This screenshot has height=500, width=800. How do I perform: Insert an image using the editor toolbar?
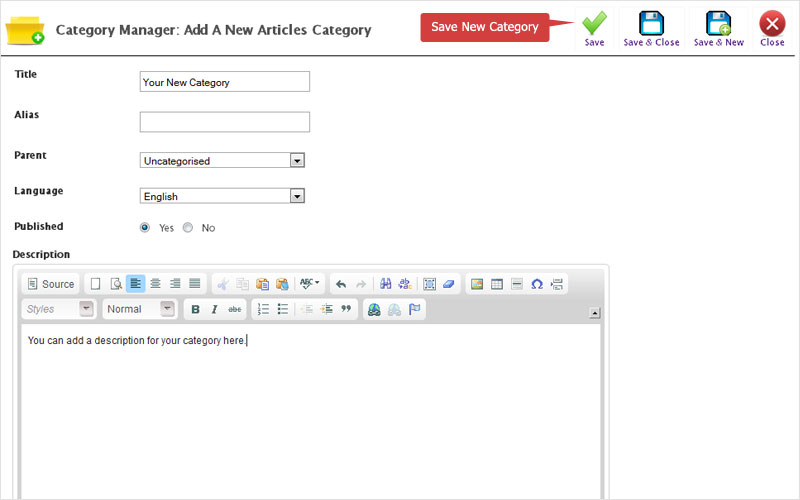(x=477, y=284)
